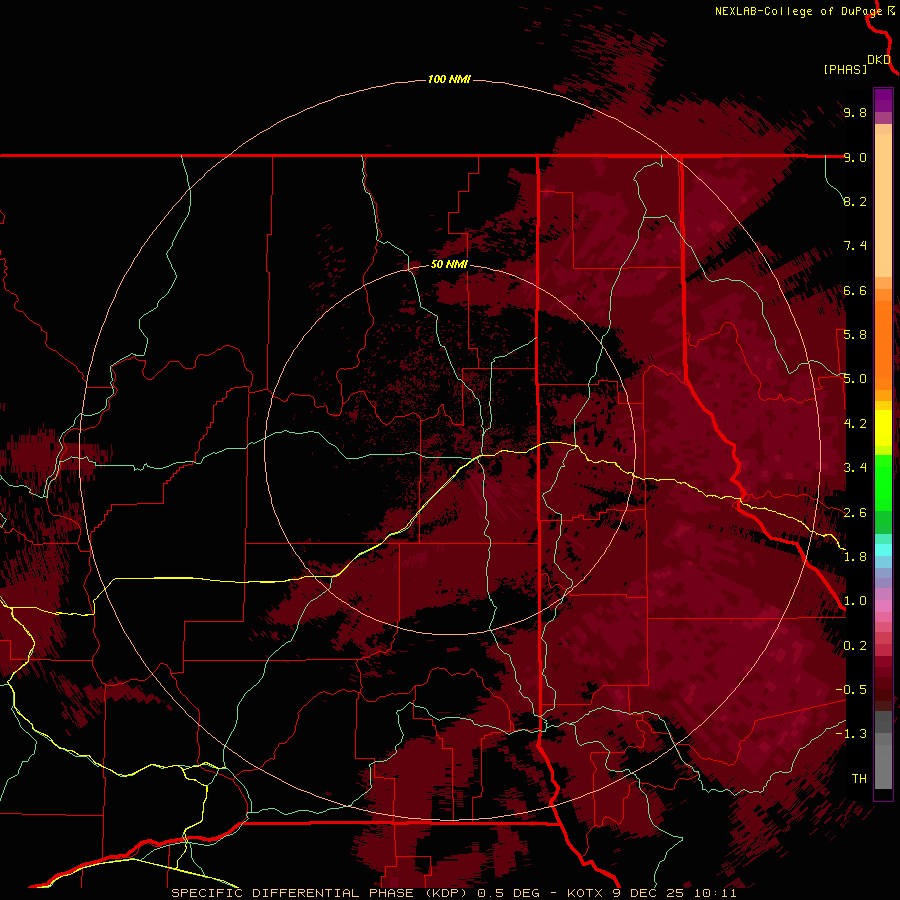900x900 pixels.
Task: Click the NEXLAB-College of DuPage credit text
Action: point(800,11)
